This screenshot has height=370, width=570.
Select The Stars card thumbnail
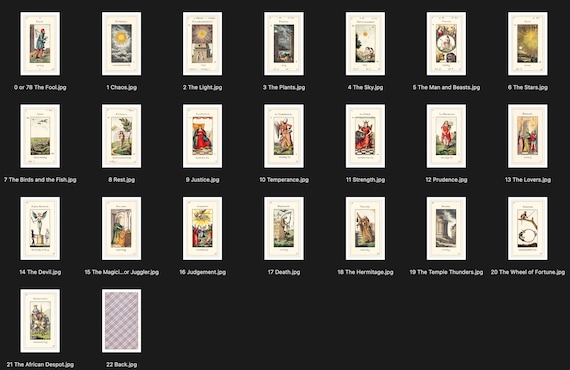[x=528, y=44]
